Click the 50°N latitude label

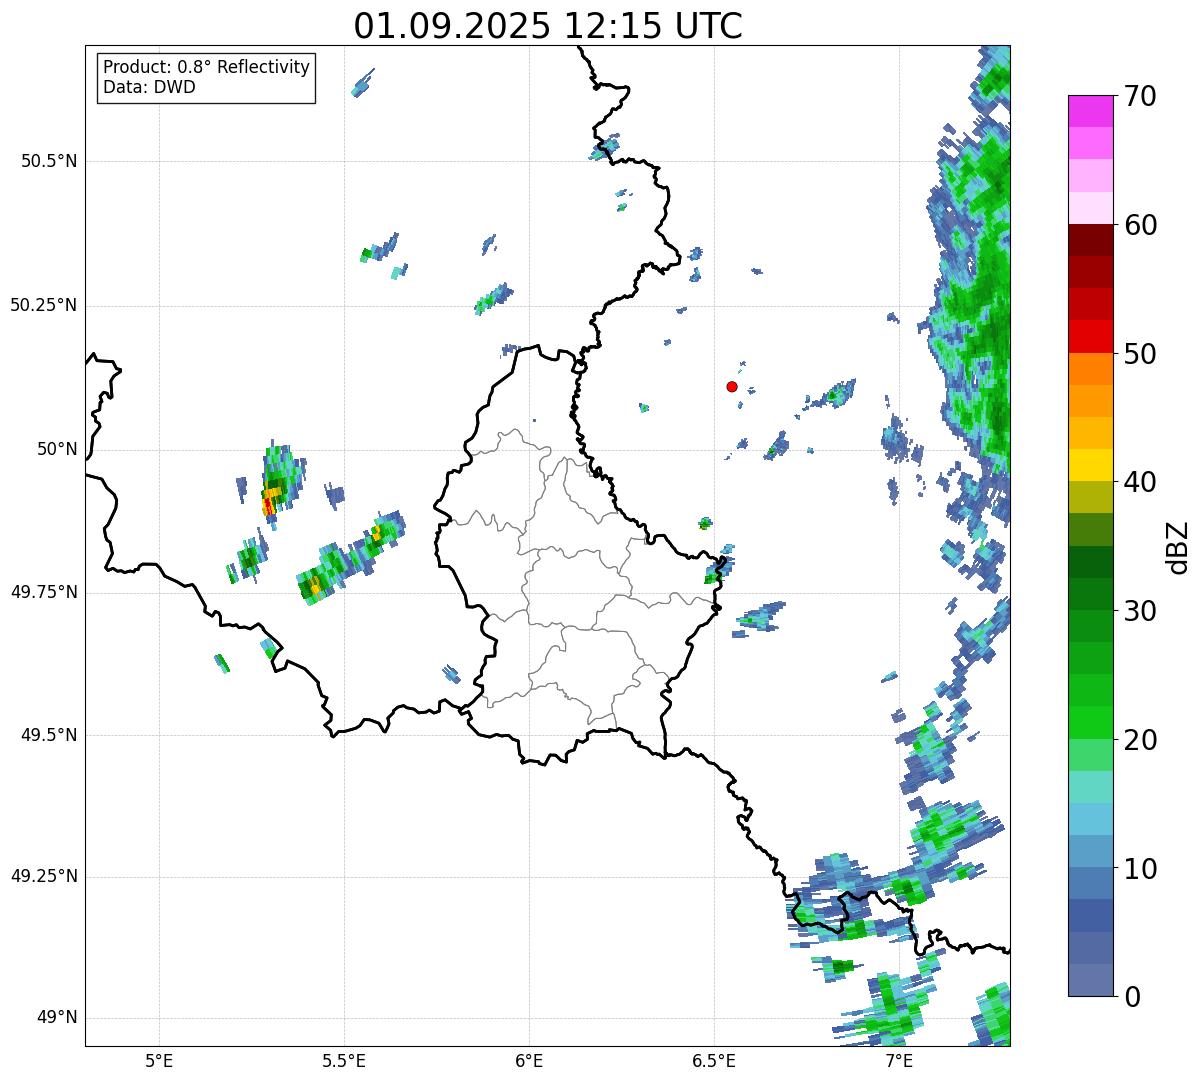[57, 449]
